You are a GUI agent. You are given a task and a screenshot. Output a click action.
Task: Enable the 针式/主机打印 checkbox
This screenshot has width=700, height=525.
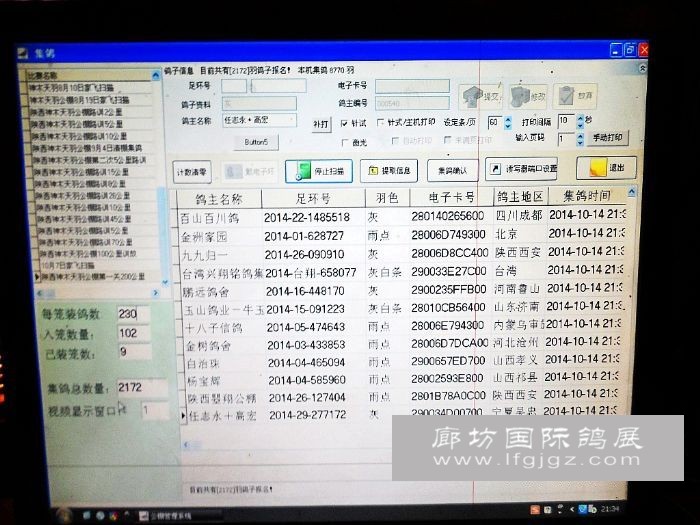click(380, 122)
